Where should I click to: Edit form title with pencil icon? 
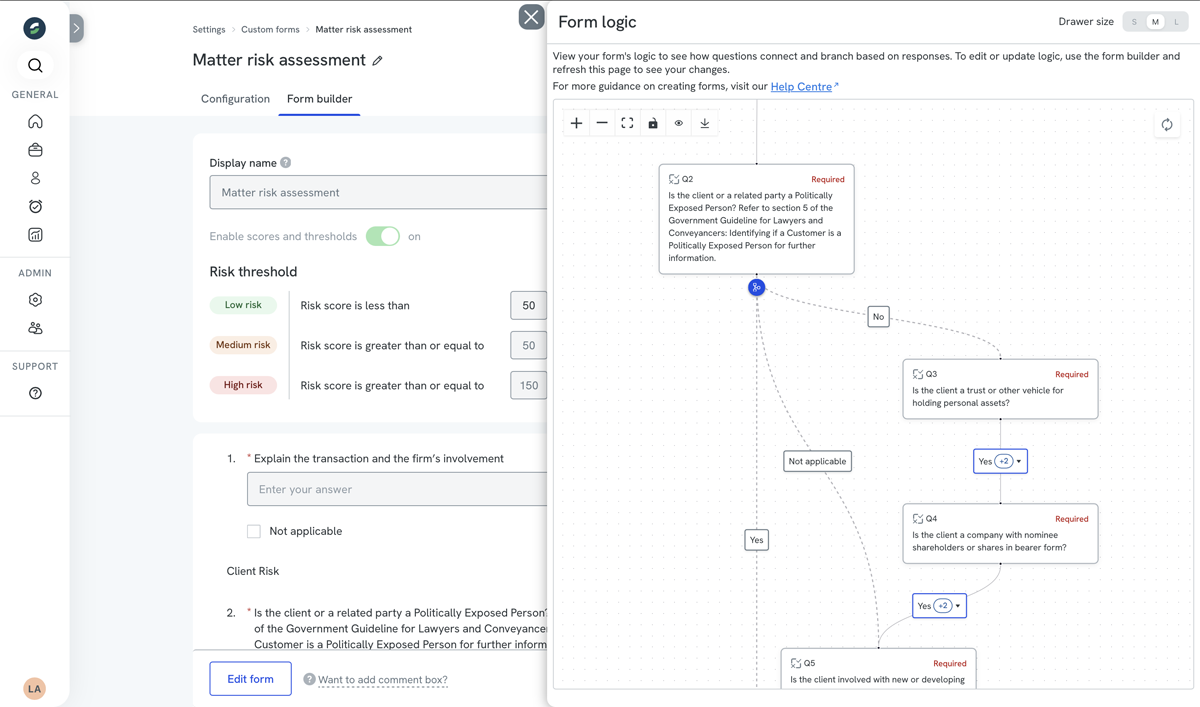[x=377, y=61]
